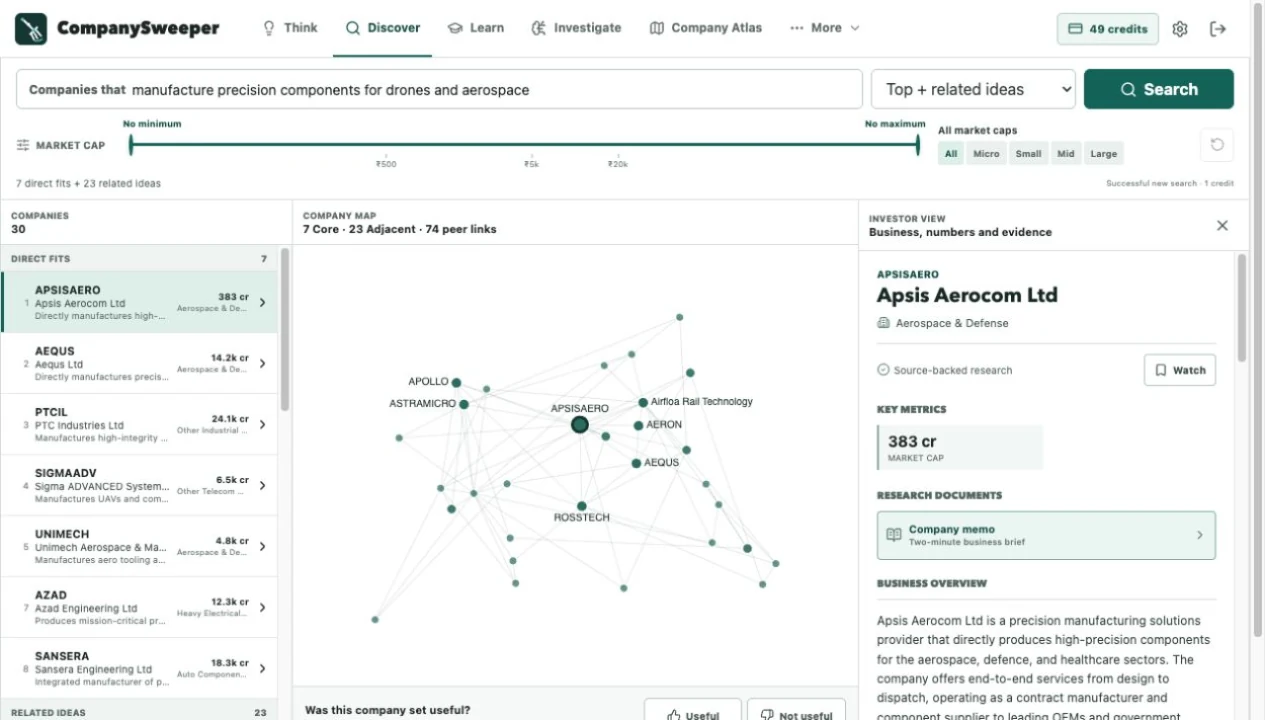Expand the SANSERA row chevron
Screen dimensions: 1265x720
pos(262,669)
